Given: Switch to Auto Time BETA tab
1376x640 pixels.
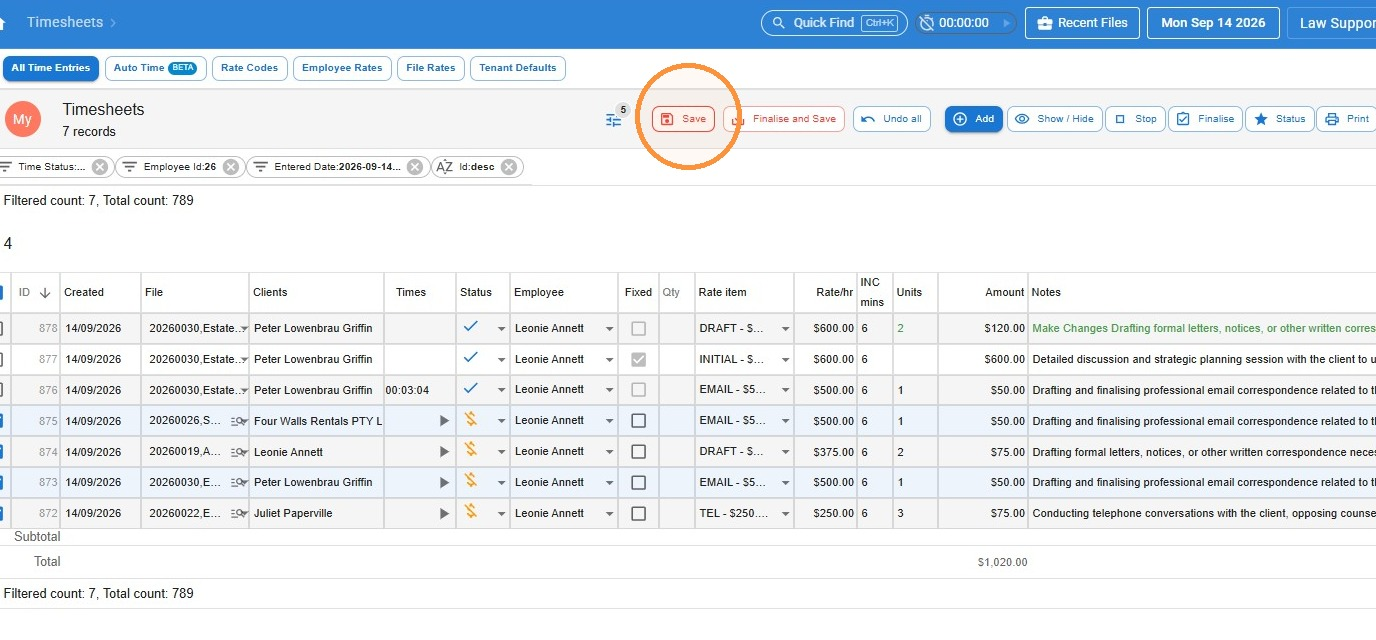Looking at the screenshot, I should pyautogui.click(x=155, y=68).
